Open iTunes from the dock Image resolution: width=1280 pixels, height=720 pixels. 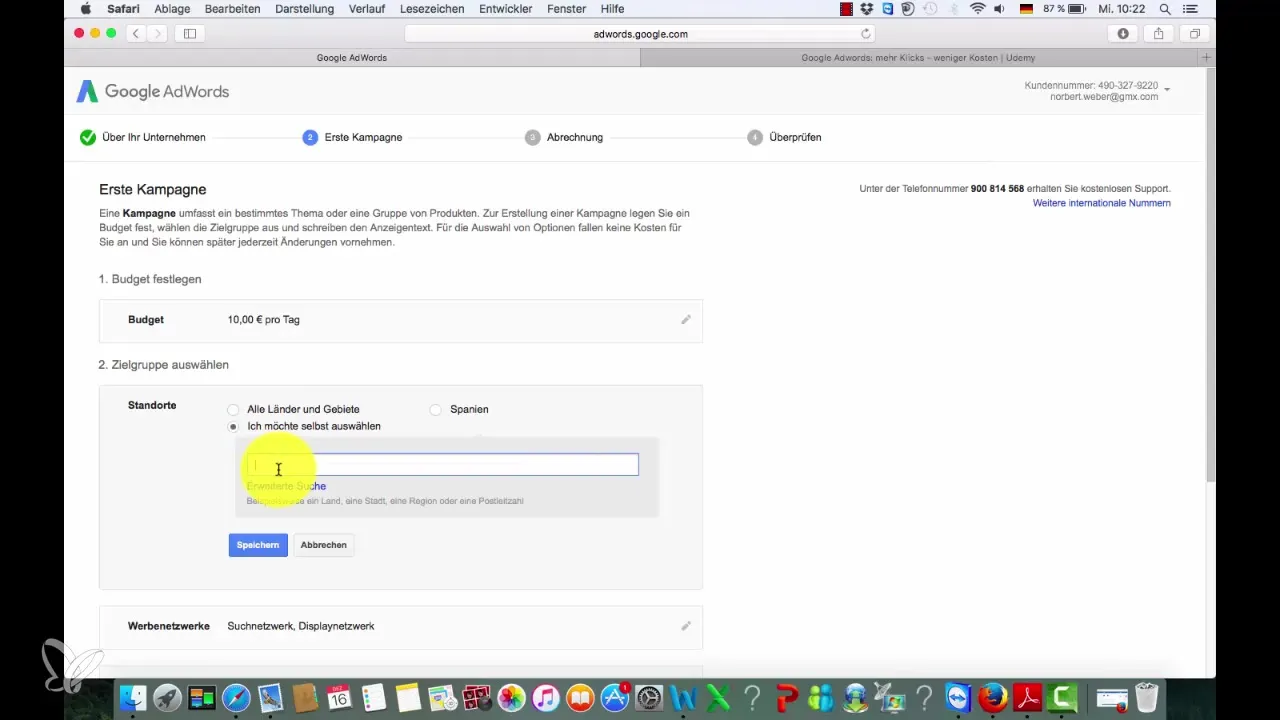point(546,697)
